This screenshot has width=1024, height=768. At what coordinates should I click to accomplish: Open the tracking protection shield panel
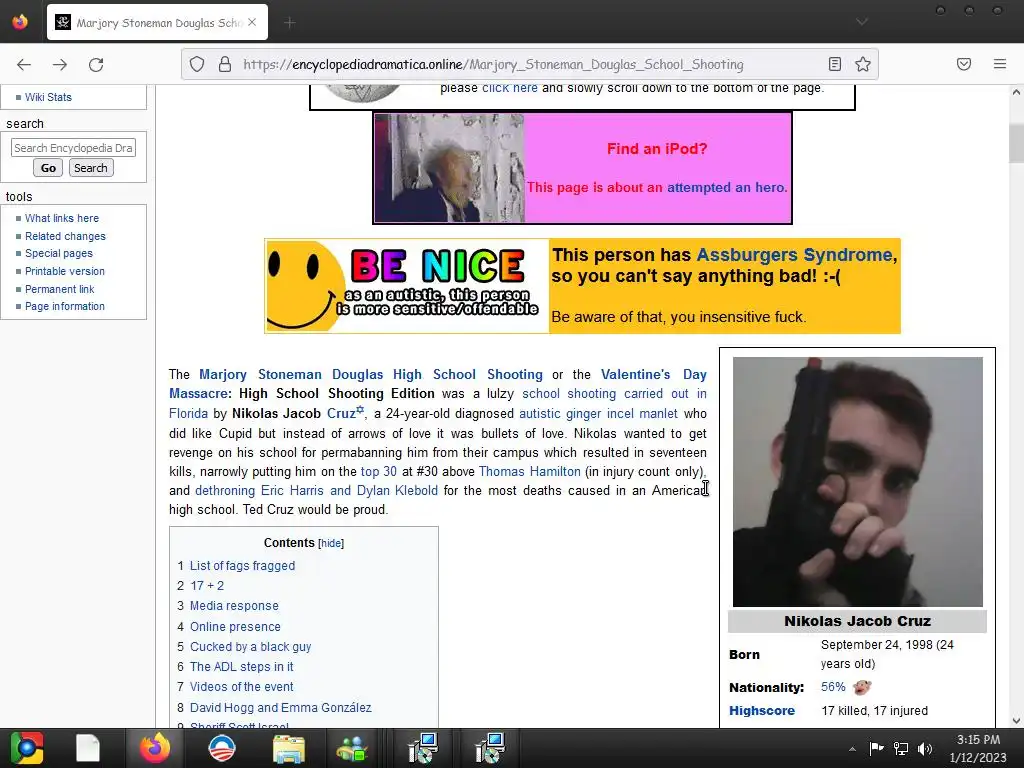click(197, 64)
